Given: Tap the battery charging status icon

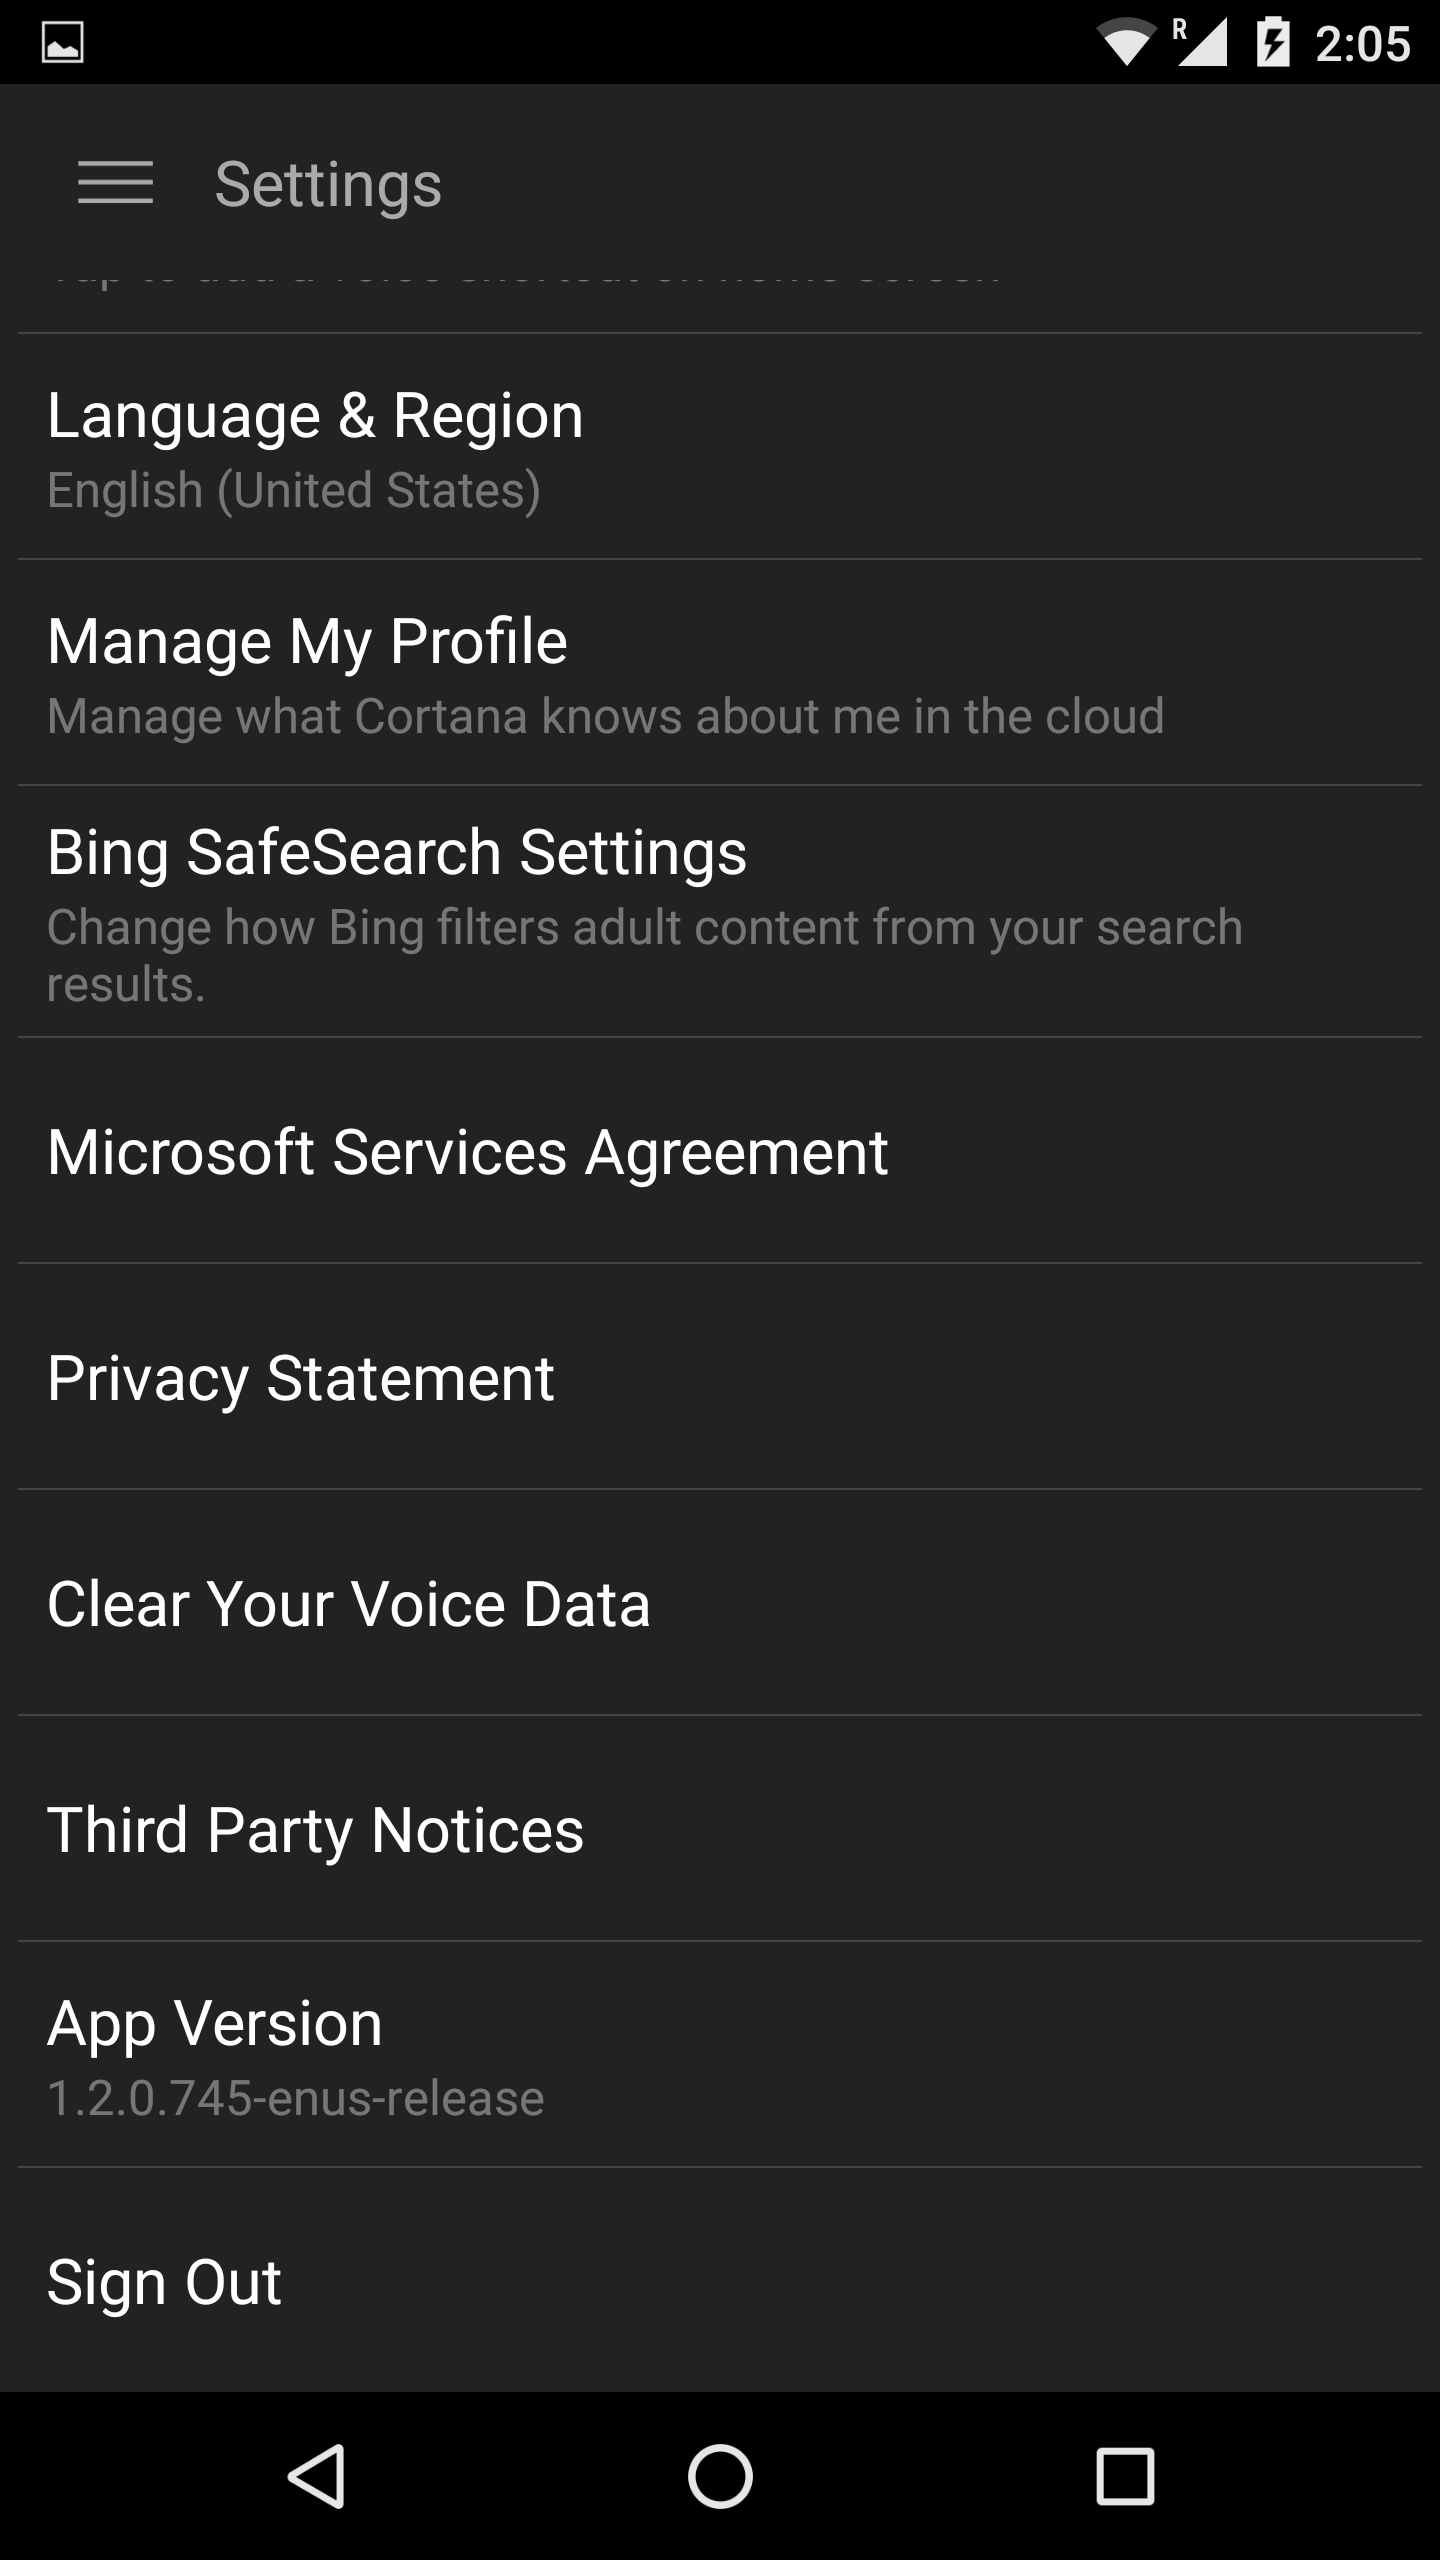Looking at the screenshot, I should (x=1272, y=43).
